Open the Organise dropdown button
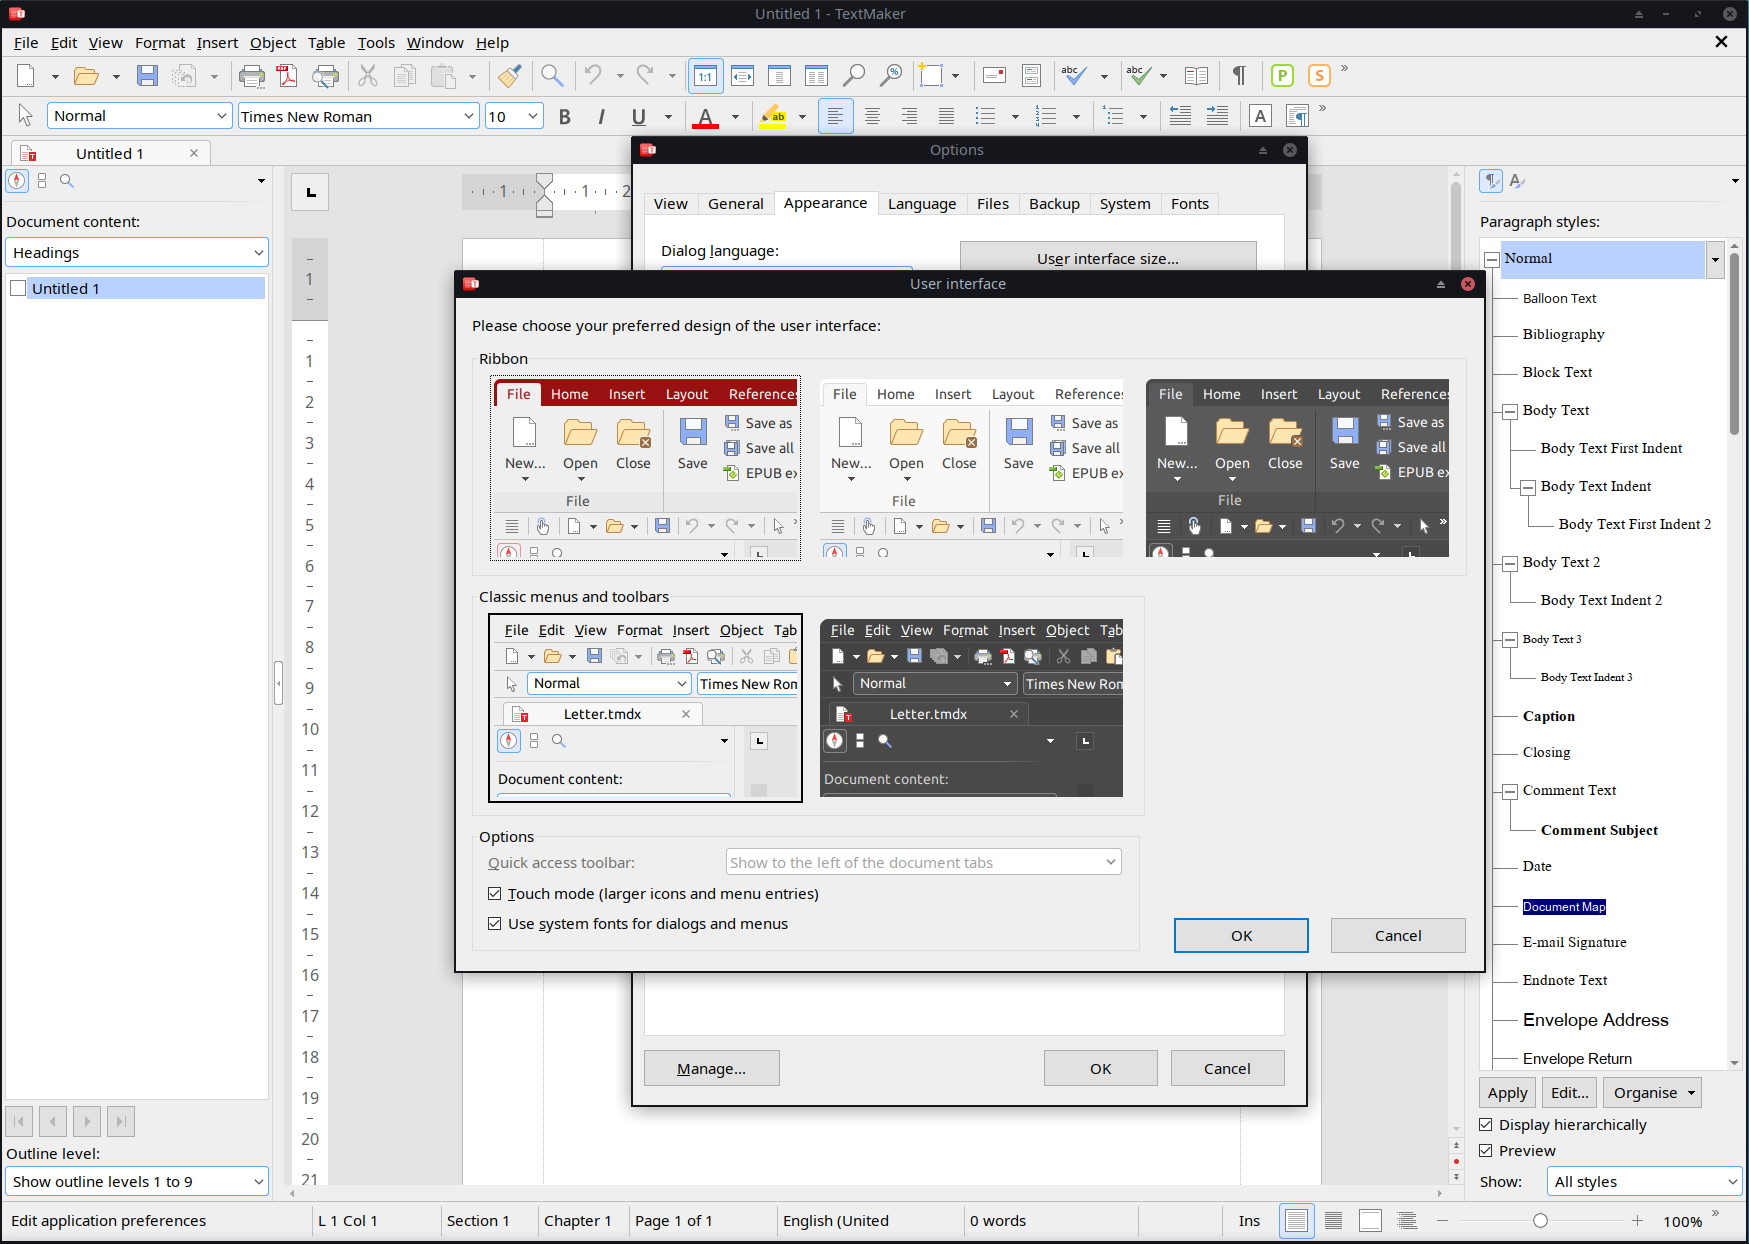Viewport: 1749px width, 1244px height. [1652, 1093]
